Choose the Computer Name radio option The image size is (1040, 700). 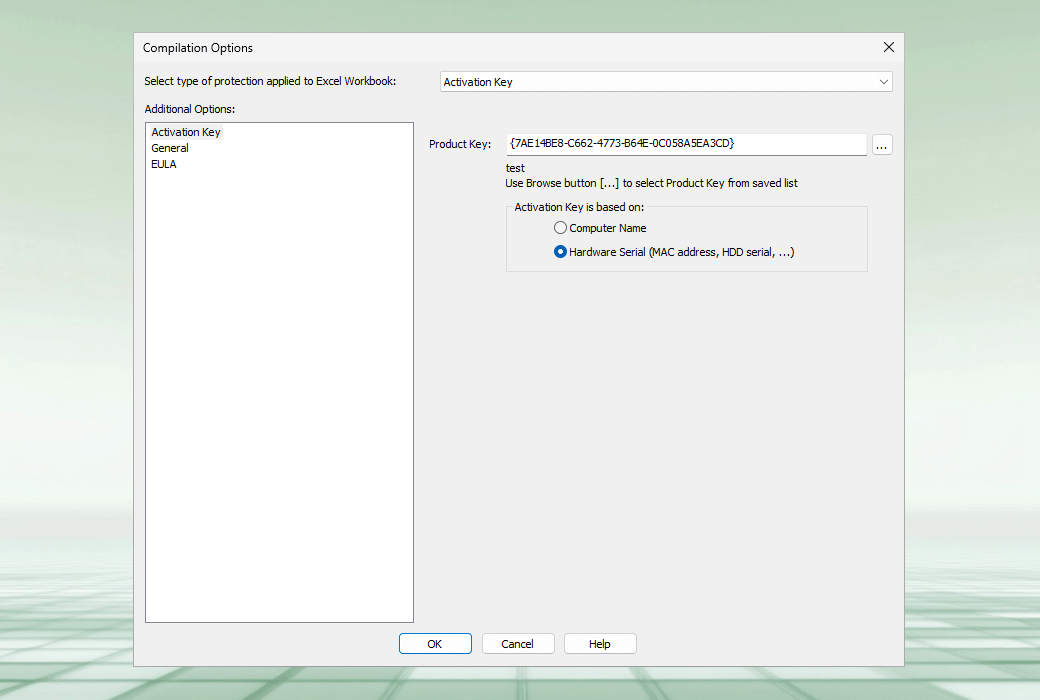pos(600,228)
